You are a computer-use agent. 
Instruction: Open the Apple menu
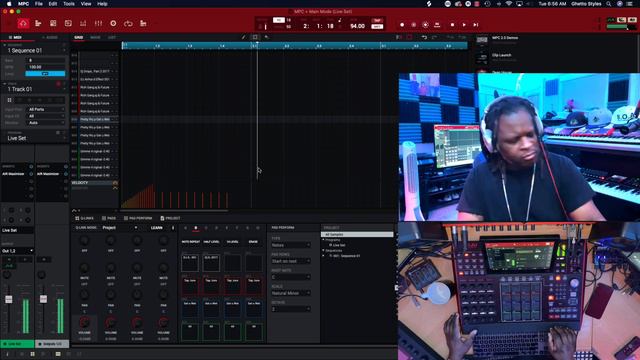tap(9, 4)
